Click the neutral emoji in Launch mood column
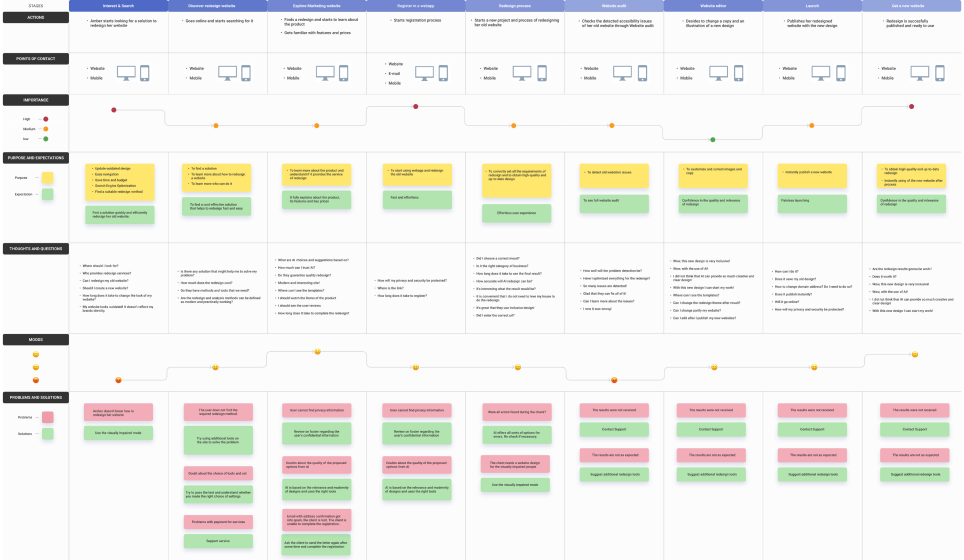The width and height of the screenshot is (964, 560). coord(814,368)
